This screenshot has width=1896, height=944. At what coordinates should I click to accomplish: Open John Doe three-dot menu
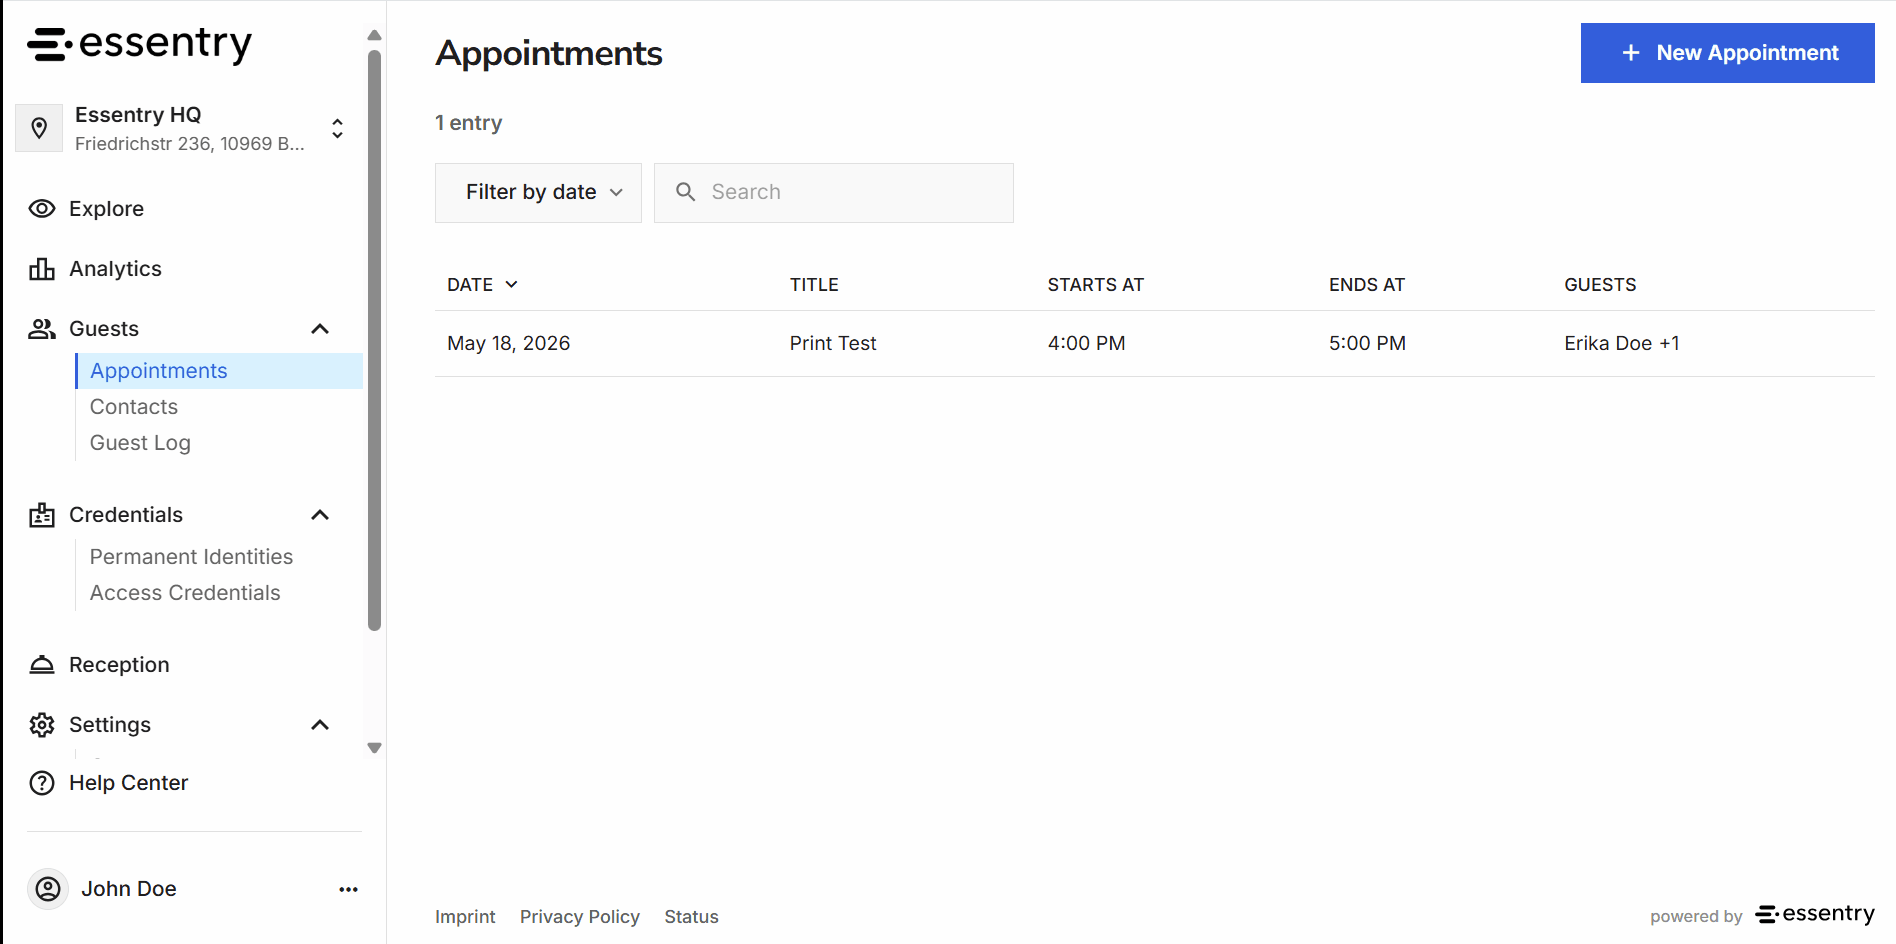coord(348,889)
